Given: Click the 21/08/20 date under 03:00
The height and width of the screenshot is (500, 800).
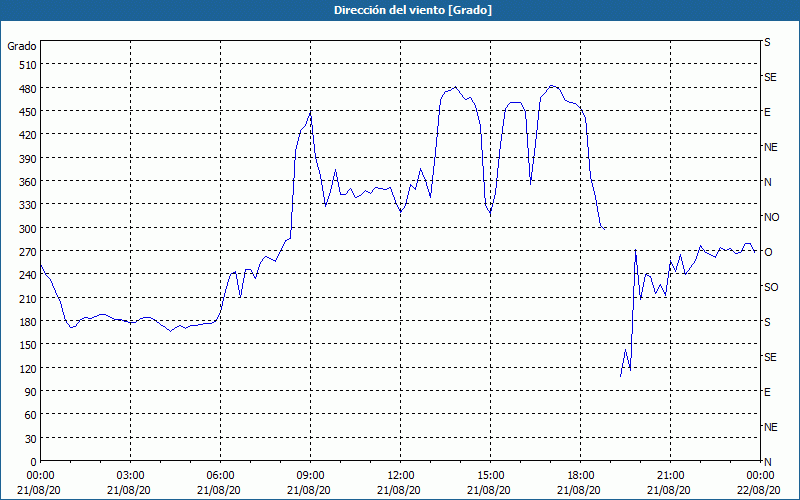Looking at the screenshot, I should [x=130, y=490].
